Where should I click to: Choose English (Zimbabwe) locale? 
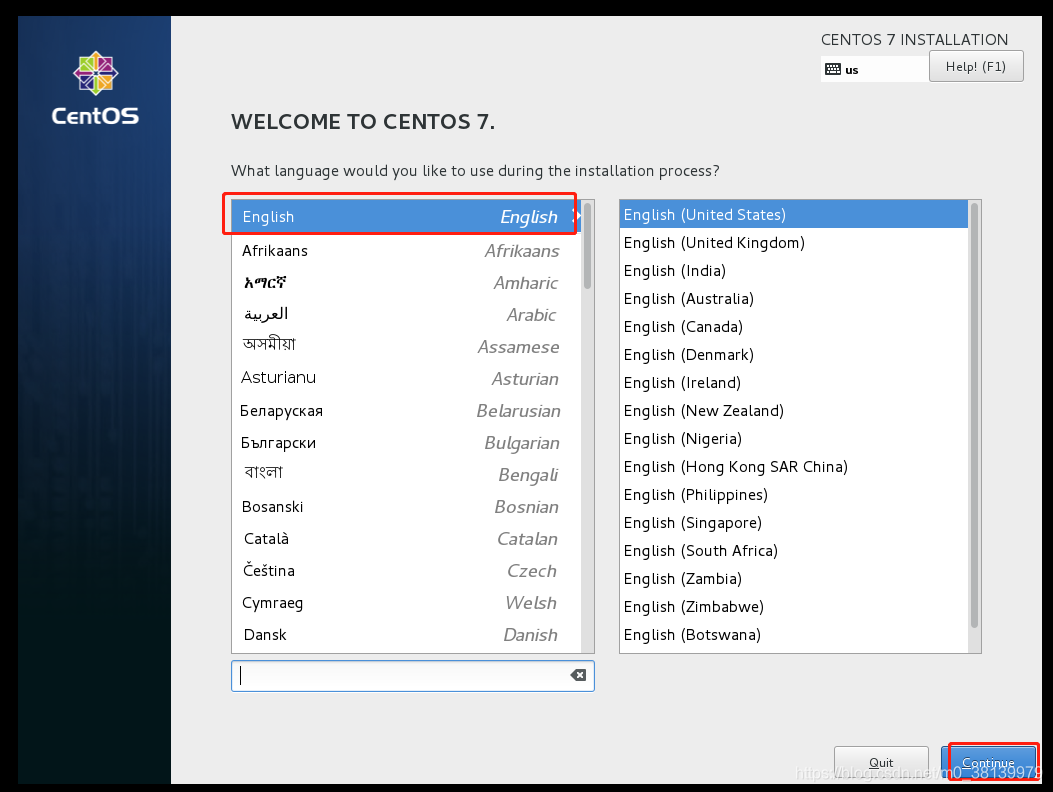pos(794,607)
